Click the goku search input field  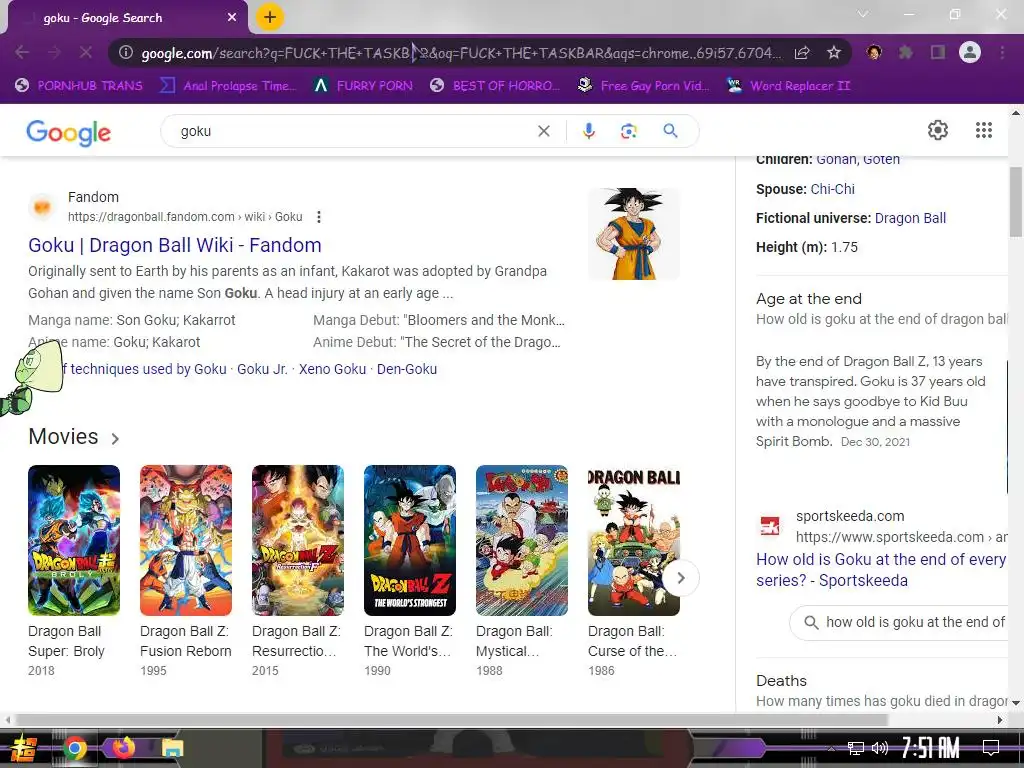click(x=353, y=131)
